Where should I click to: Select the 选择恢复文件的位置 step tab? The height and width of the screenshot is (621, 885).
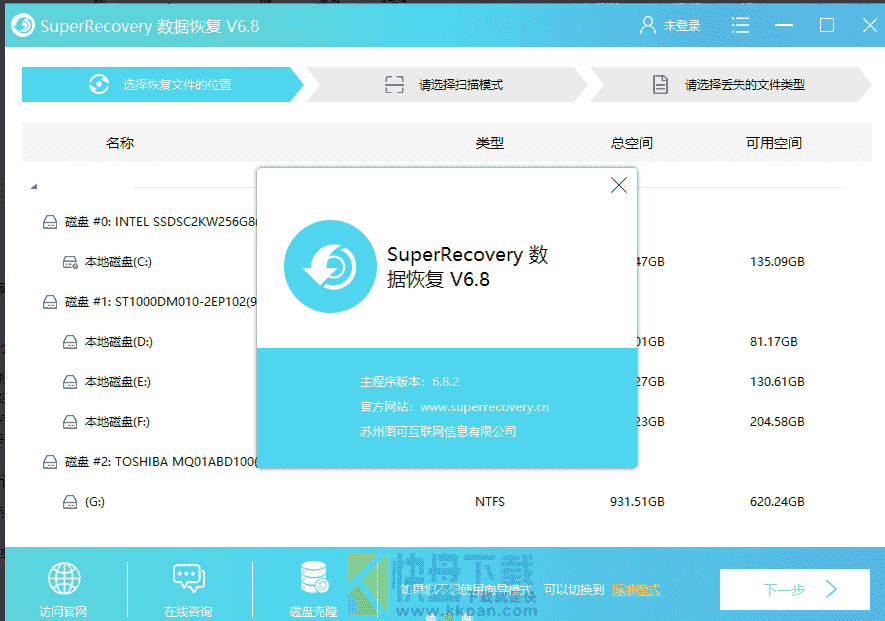[x=163, y=85]
